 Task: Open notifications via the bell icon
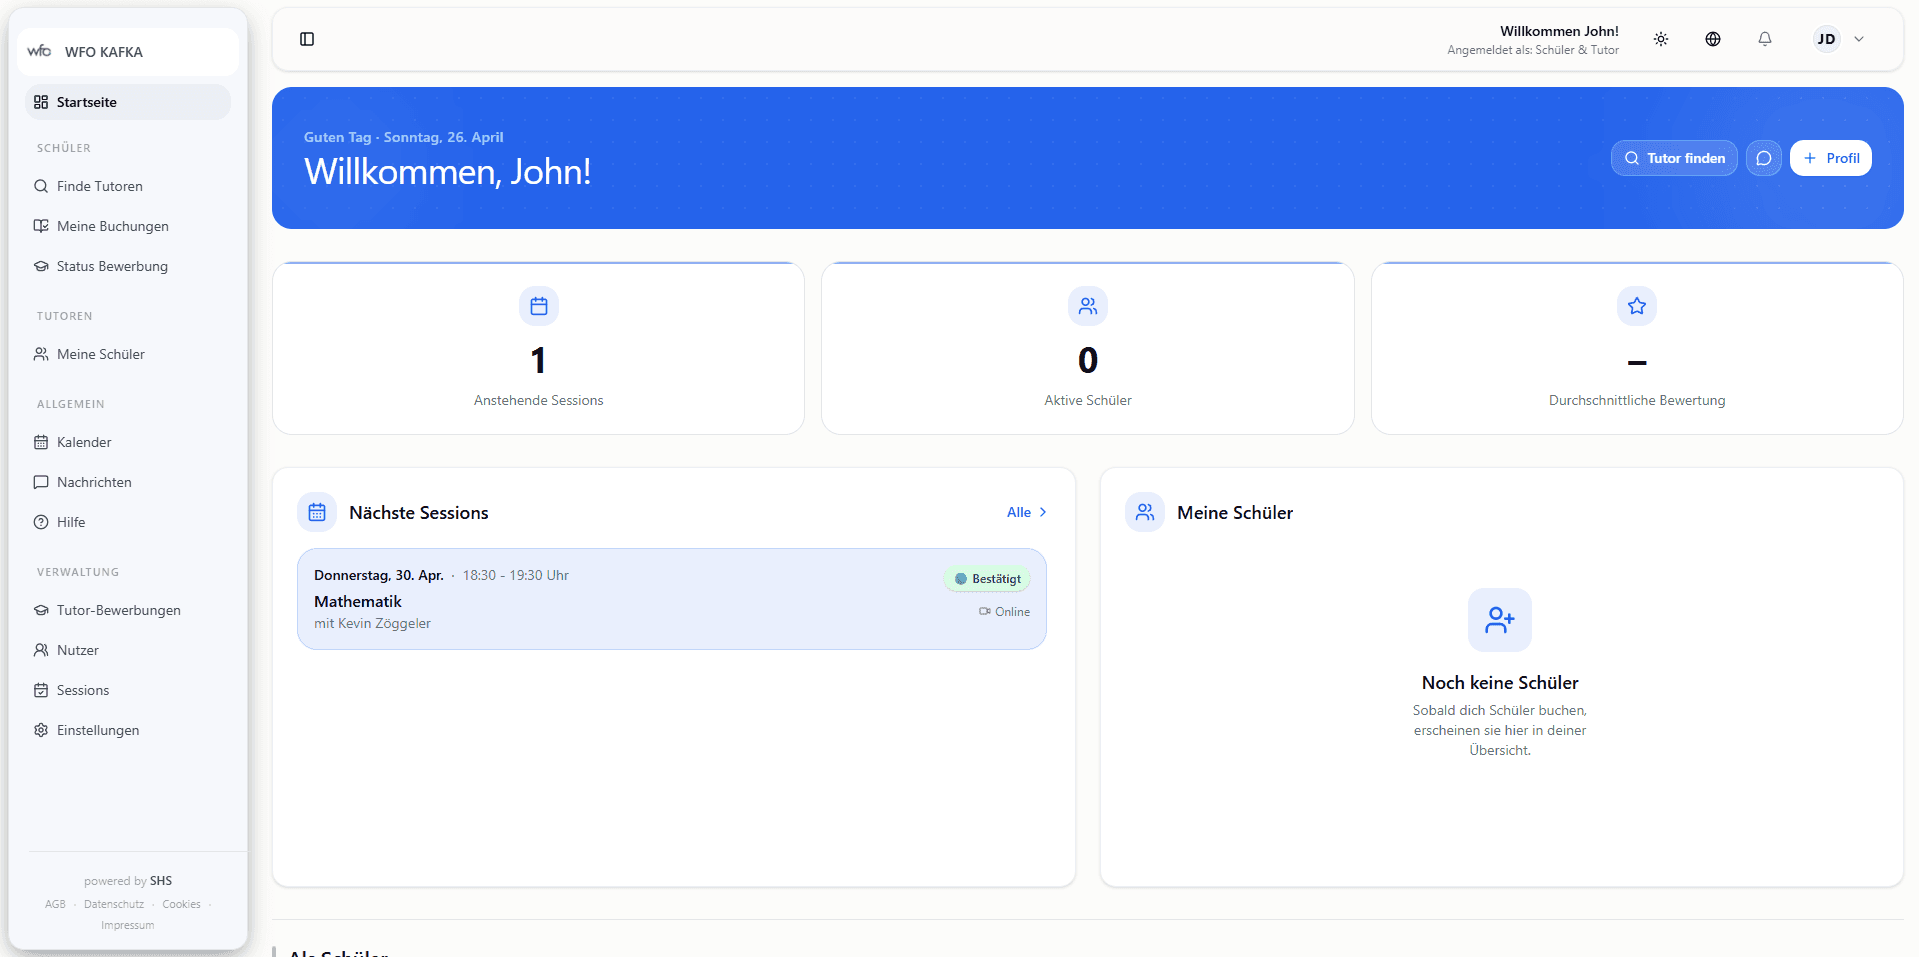pos(1765,39)
